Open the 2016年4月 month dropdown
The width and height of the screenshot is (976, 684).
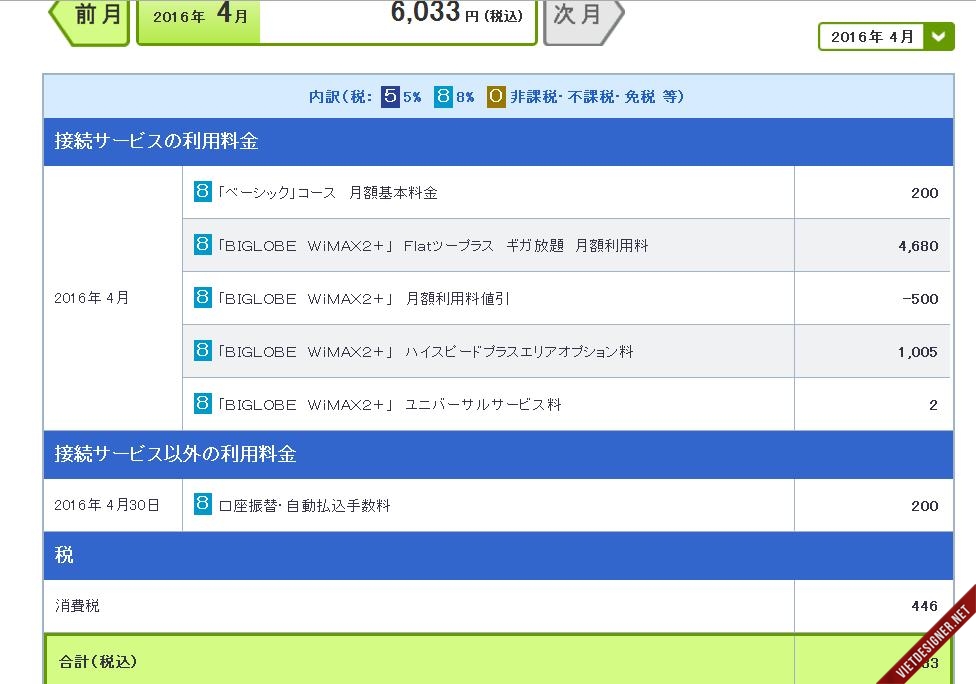[x=886, y=37]
